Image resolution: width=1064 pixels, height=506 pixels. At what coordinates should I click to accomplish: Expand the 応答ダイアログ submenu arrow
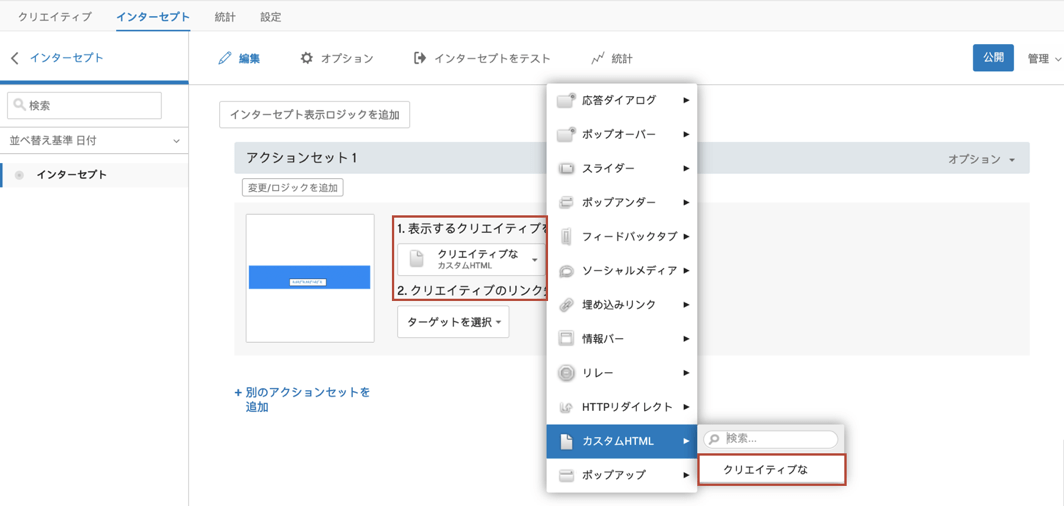pyautogui.click(x=687, y=100)
